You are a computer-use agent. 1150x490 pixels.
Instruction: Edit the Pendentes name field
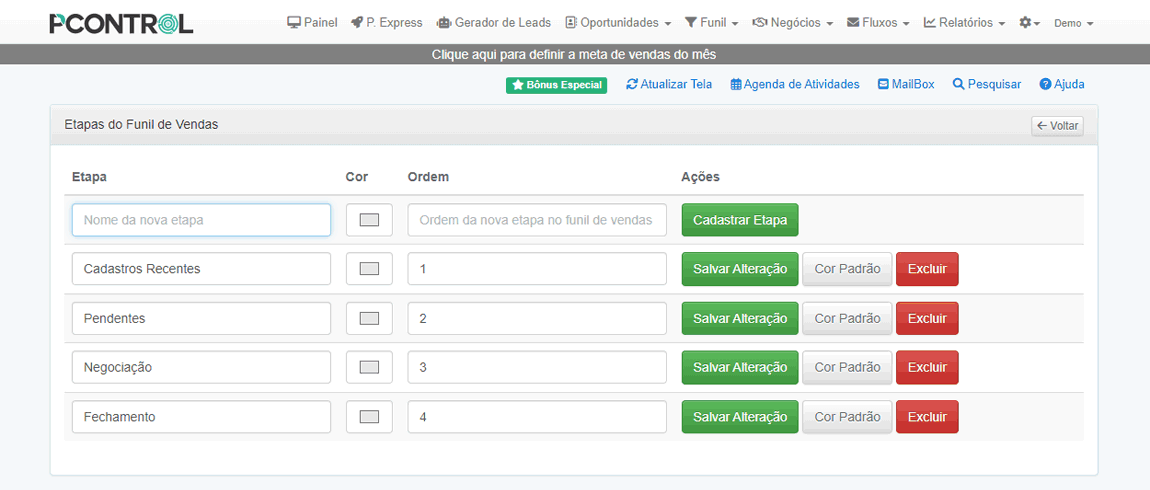201,318
